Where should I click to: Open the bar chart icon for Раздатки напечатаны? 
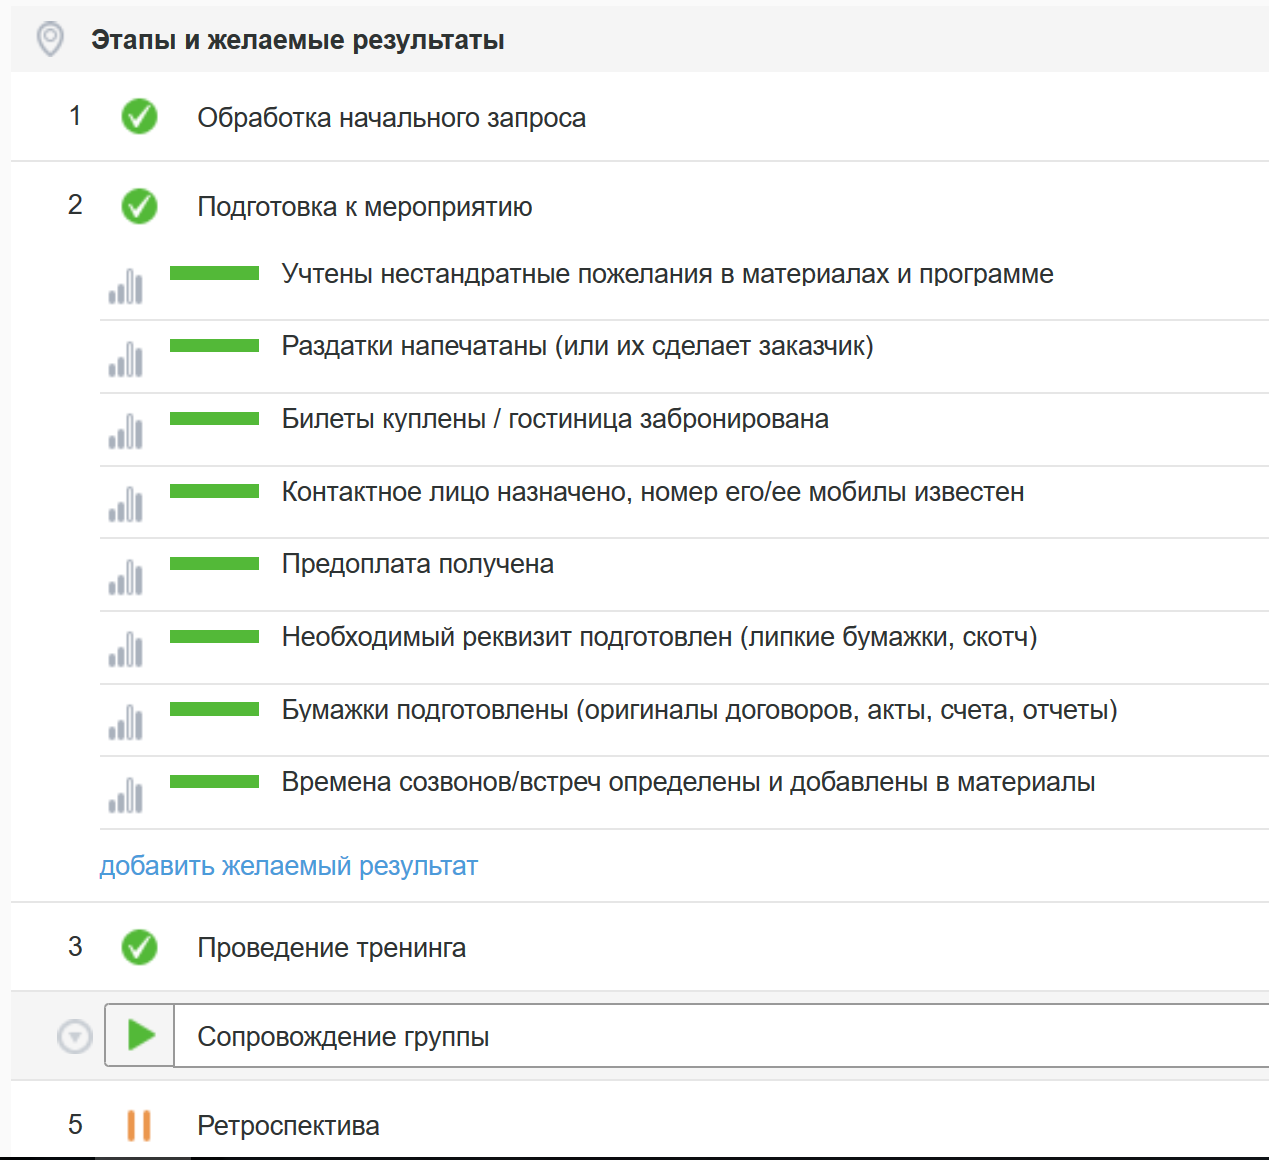pyautogui.click(x=126, y=359)
